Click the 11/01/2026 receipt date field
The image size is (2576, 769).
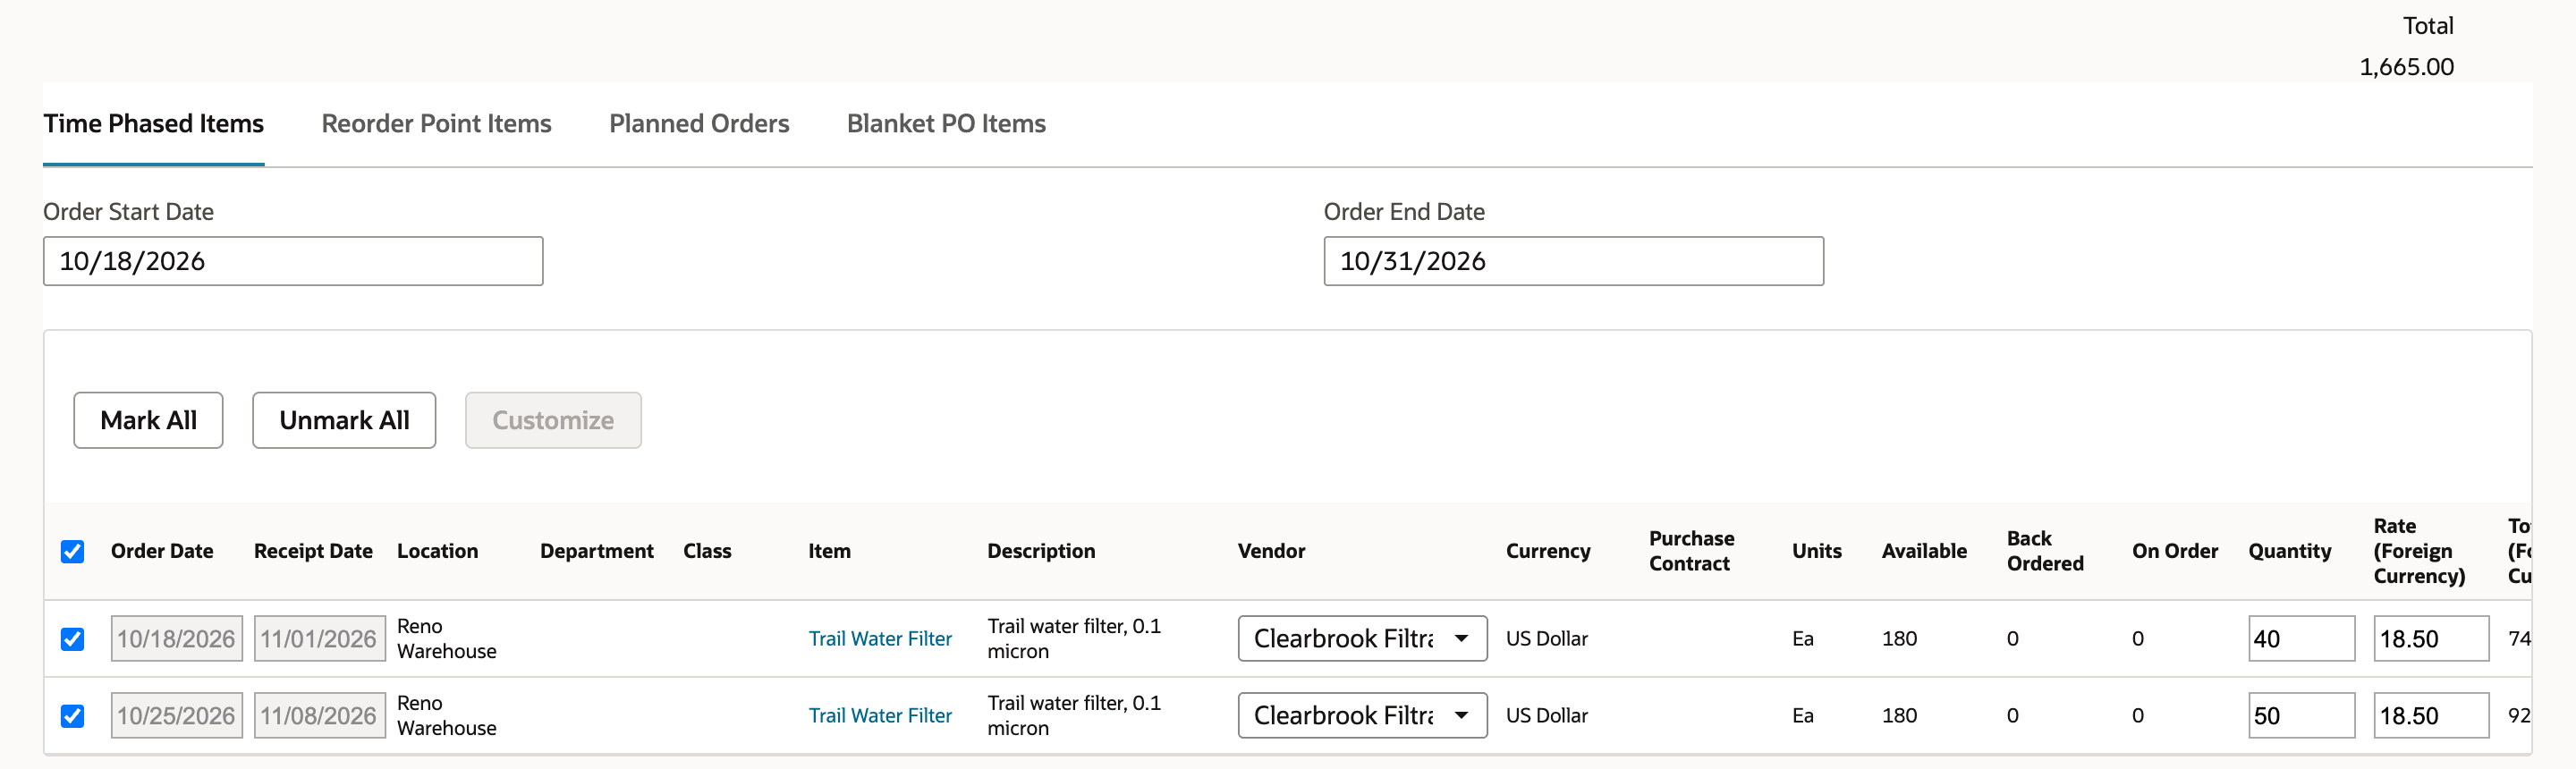click(x=319, y=638)
